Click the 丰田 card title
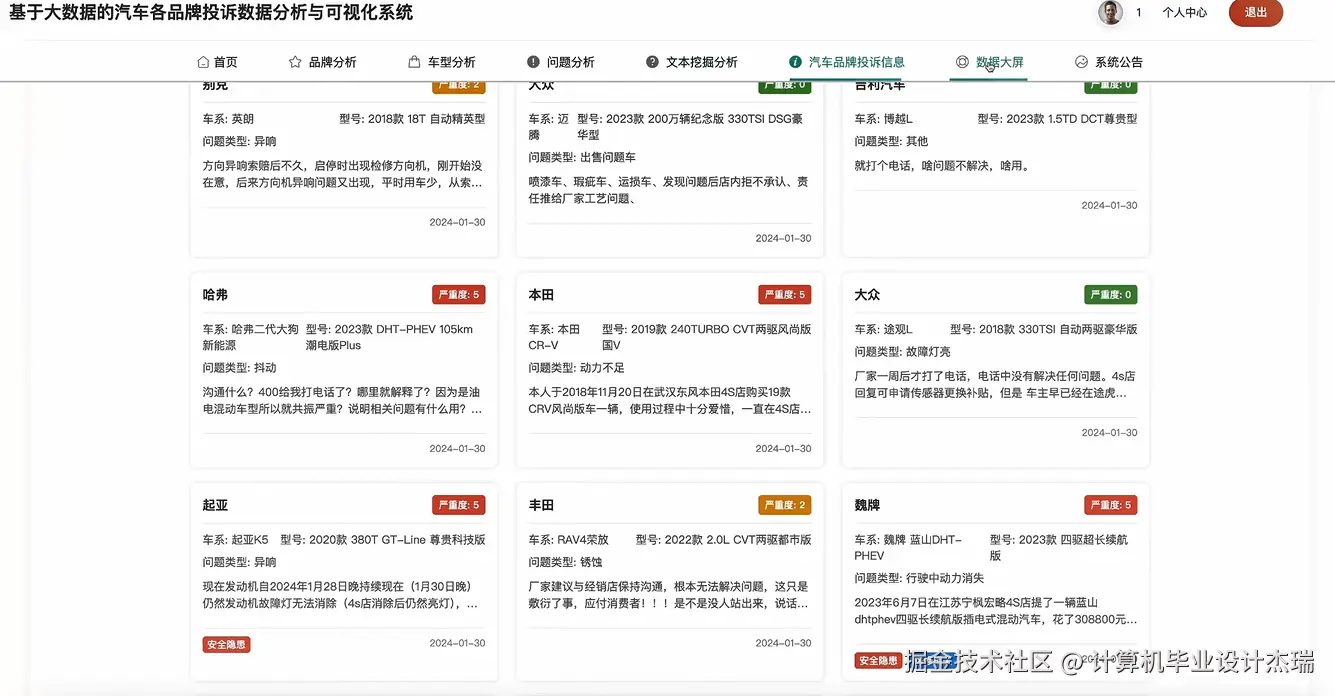The height and width of the screenshot is (696, 1335). tap(541, 505)
